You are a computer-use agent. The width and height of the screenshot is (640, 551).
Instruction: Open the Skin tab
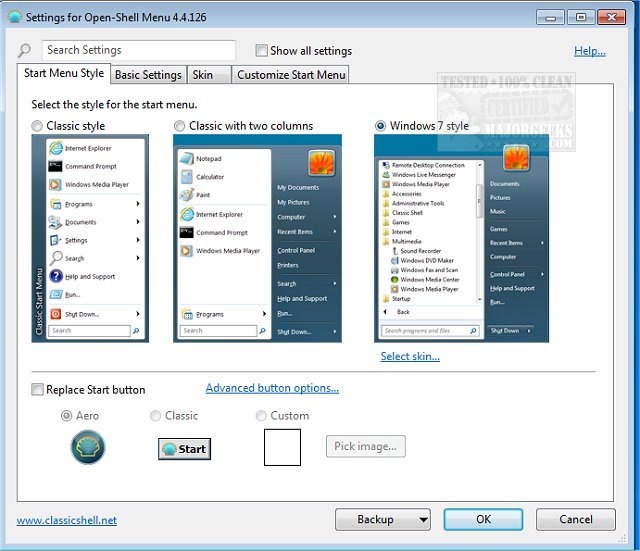click(203, 75)
